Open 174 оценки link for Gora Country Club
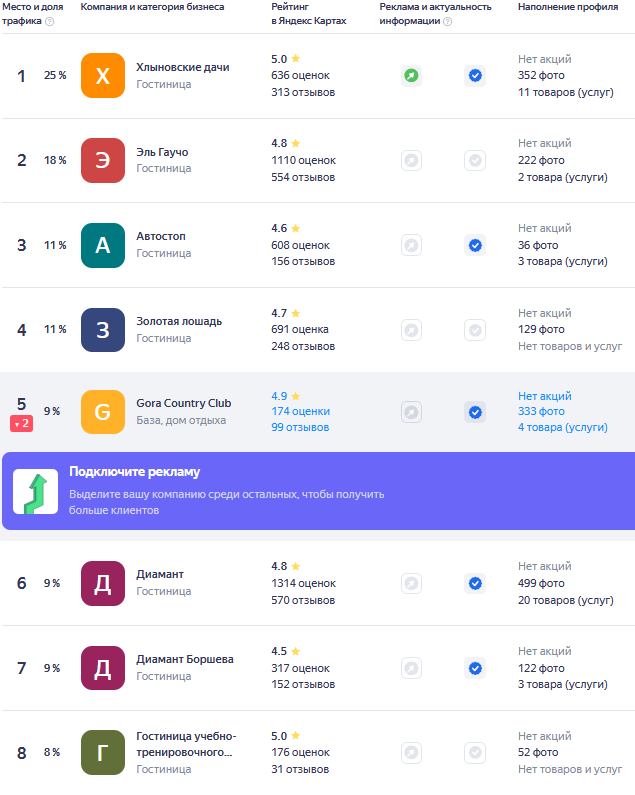 [x=300, y=411]
